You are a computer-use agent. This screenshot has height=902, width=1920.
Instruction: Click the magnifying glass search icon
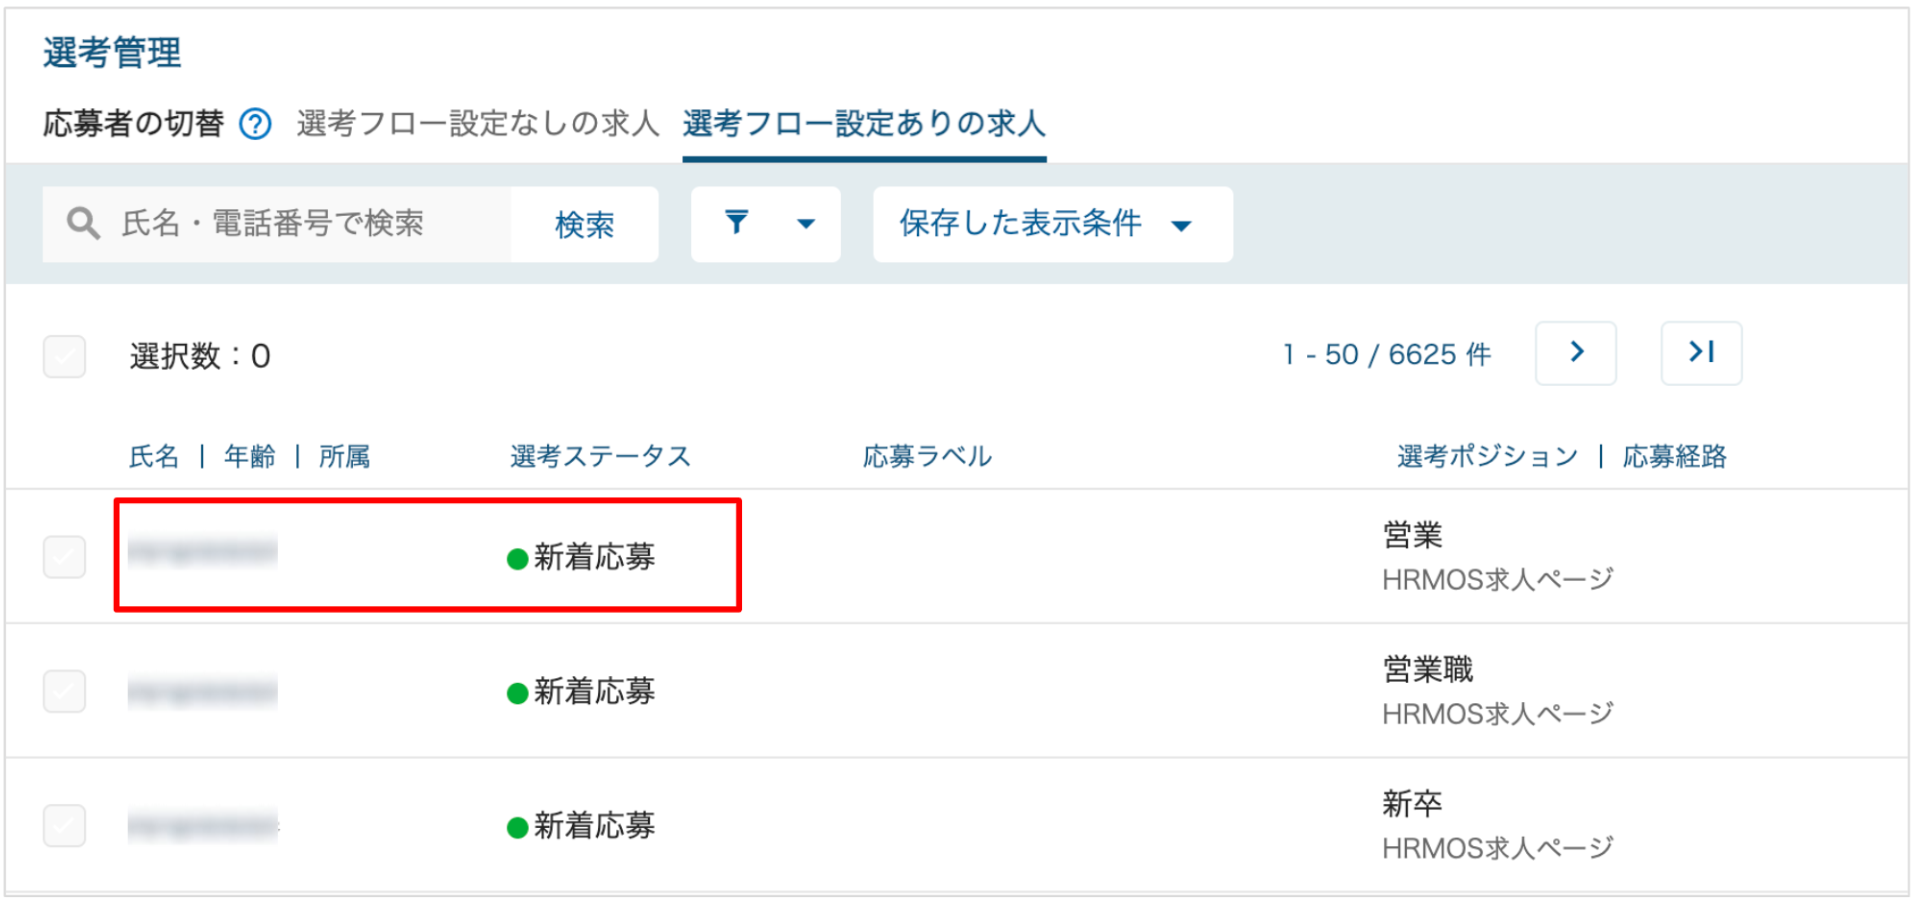83,223
